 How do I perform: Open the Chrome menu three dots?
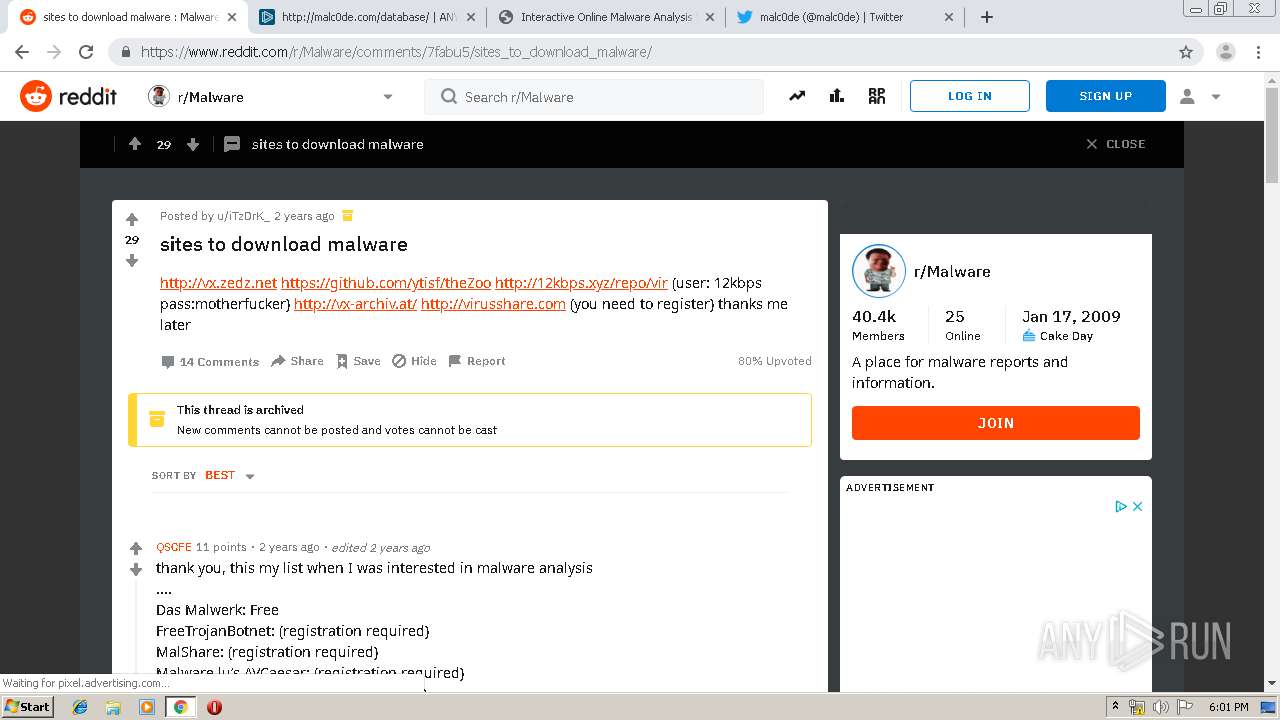(1258, 52)
